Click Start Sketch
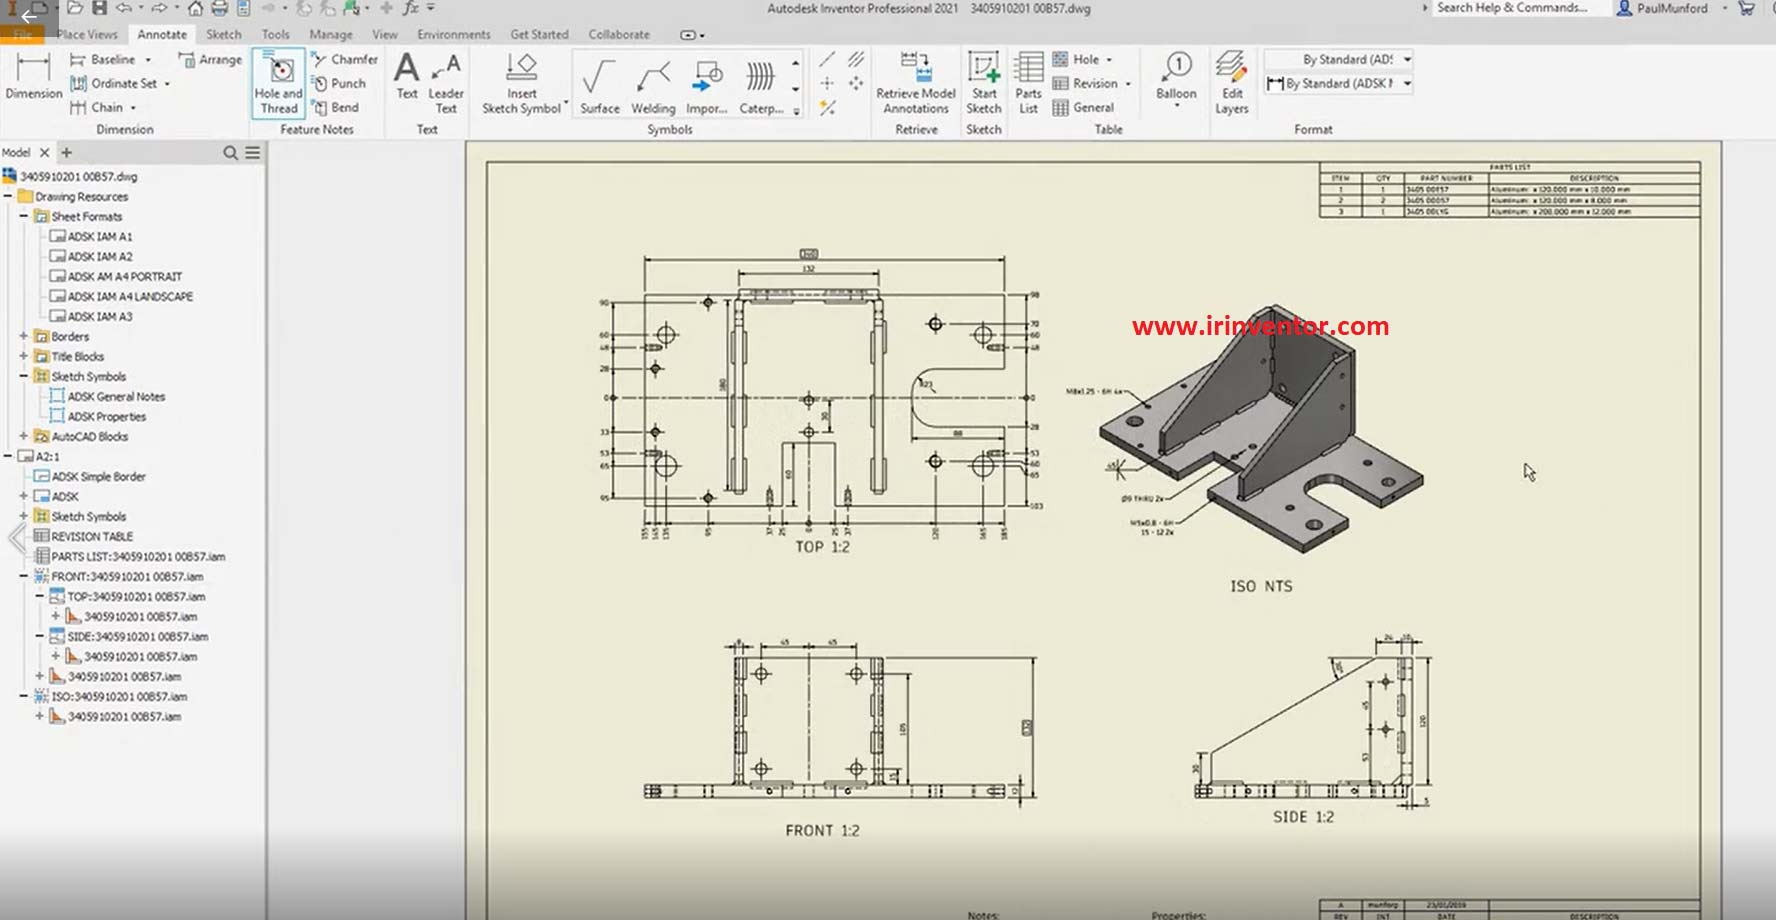The image size is (1776, 920). pyautogui.click(x=984, y=83)
